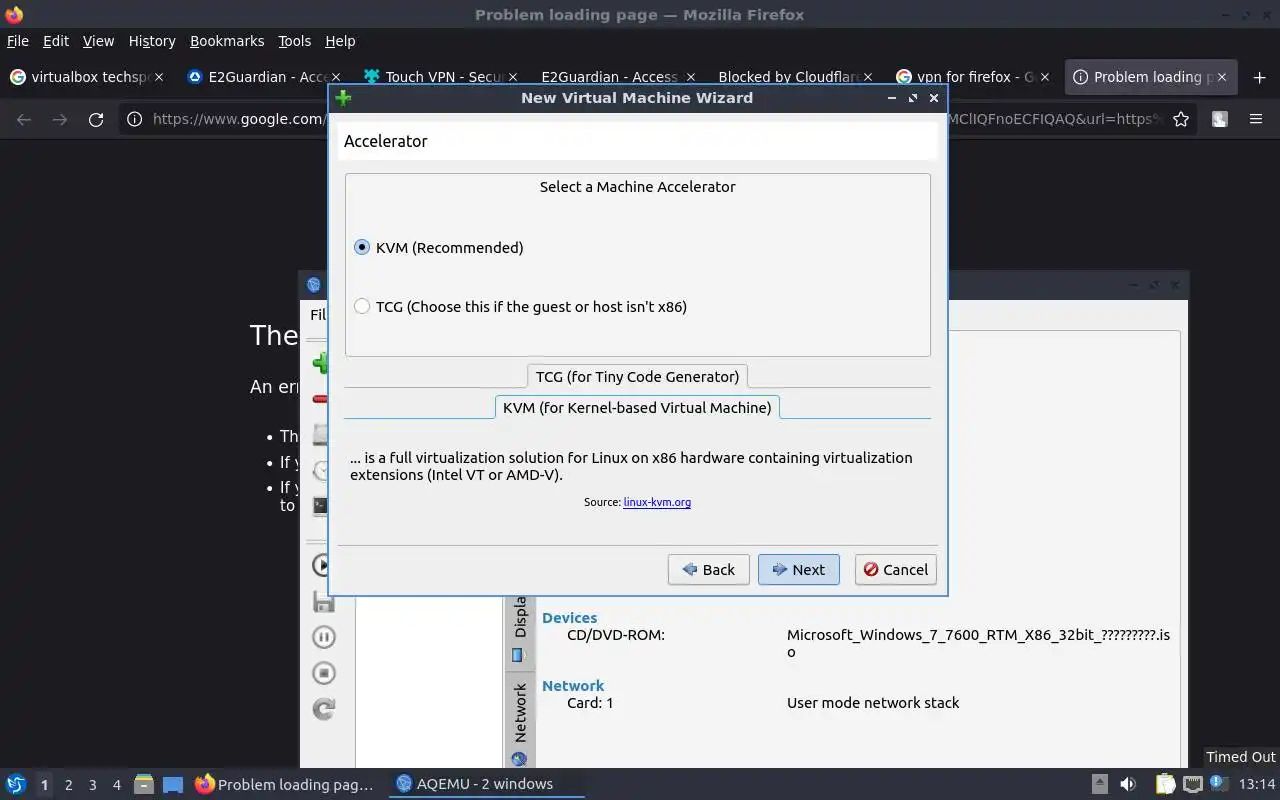Stop the VM in AQEMU toolbar

pos(323,673)
